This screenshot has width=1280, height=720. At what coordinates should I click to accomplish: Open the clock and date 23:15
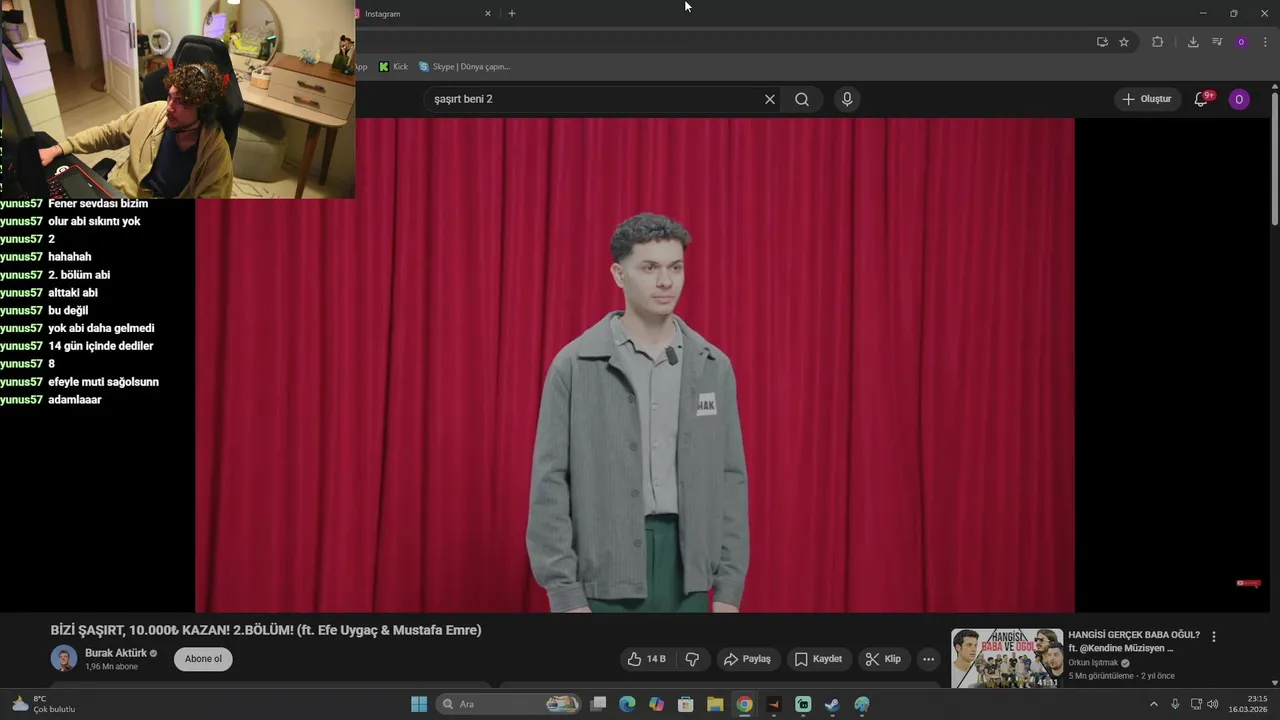(1248, 704)
